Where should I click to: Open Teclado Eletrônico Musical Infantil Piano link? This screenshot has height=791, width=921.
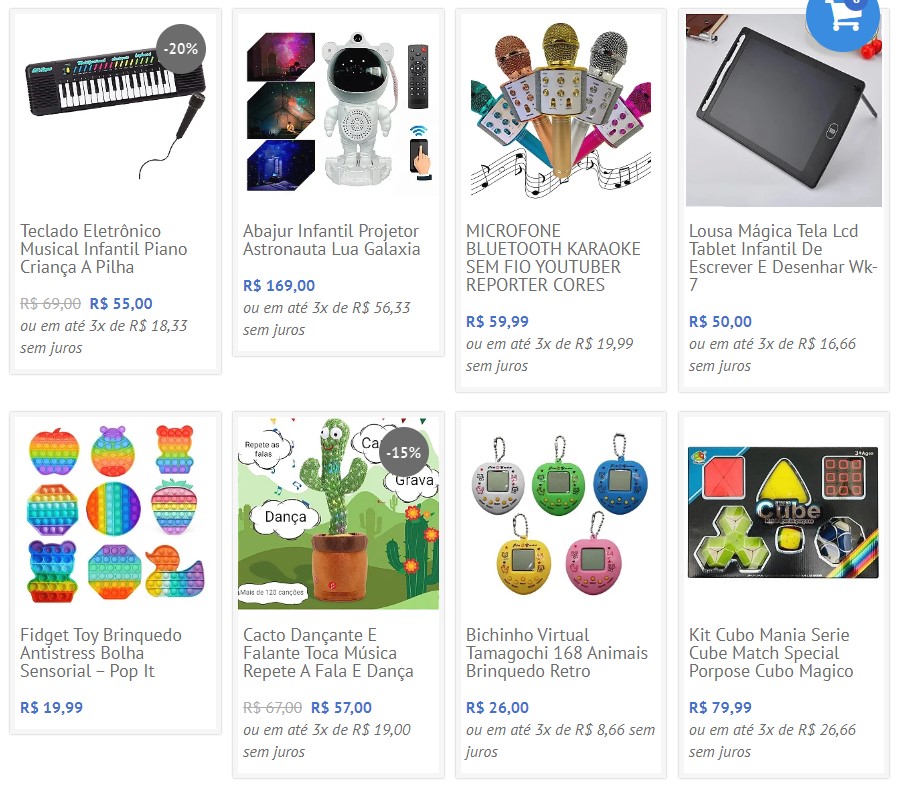tap(104, 249)
